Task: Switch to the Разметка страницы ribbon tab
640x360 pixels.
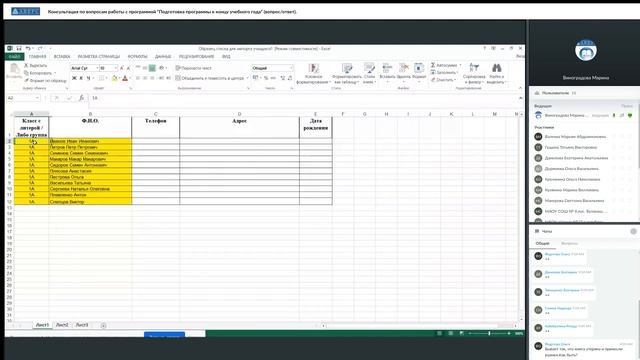Action: (x=99, y=57)
